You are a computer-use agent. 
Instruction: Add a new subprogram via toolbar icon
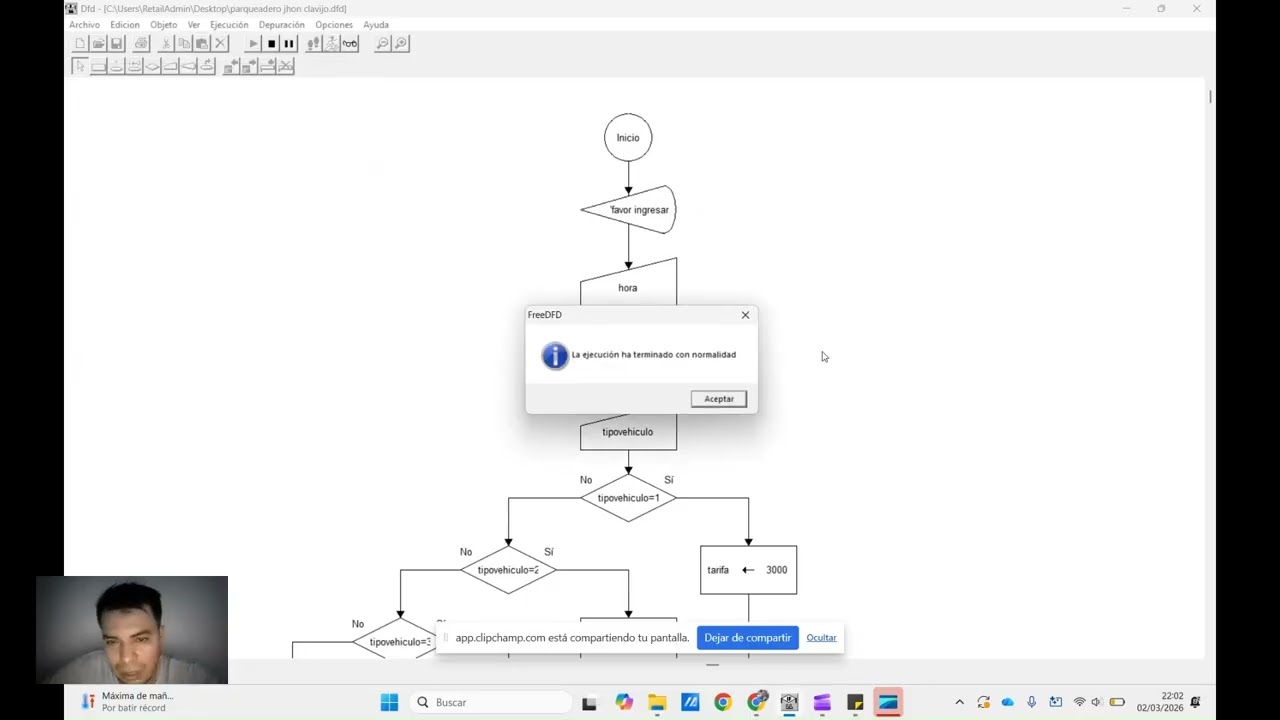267,66
